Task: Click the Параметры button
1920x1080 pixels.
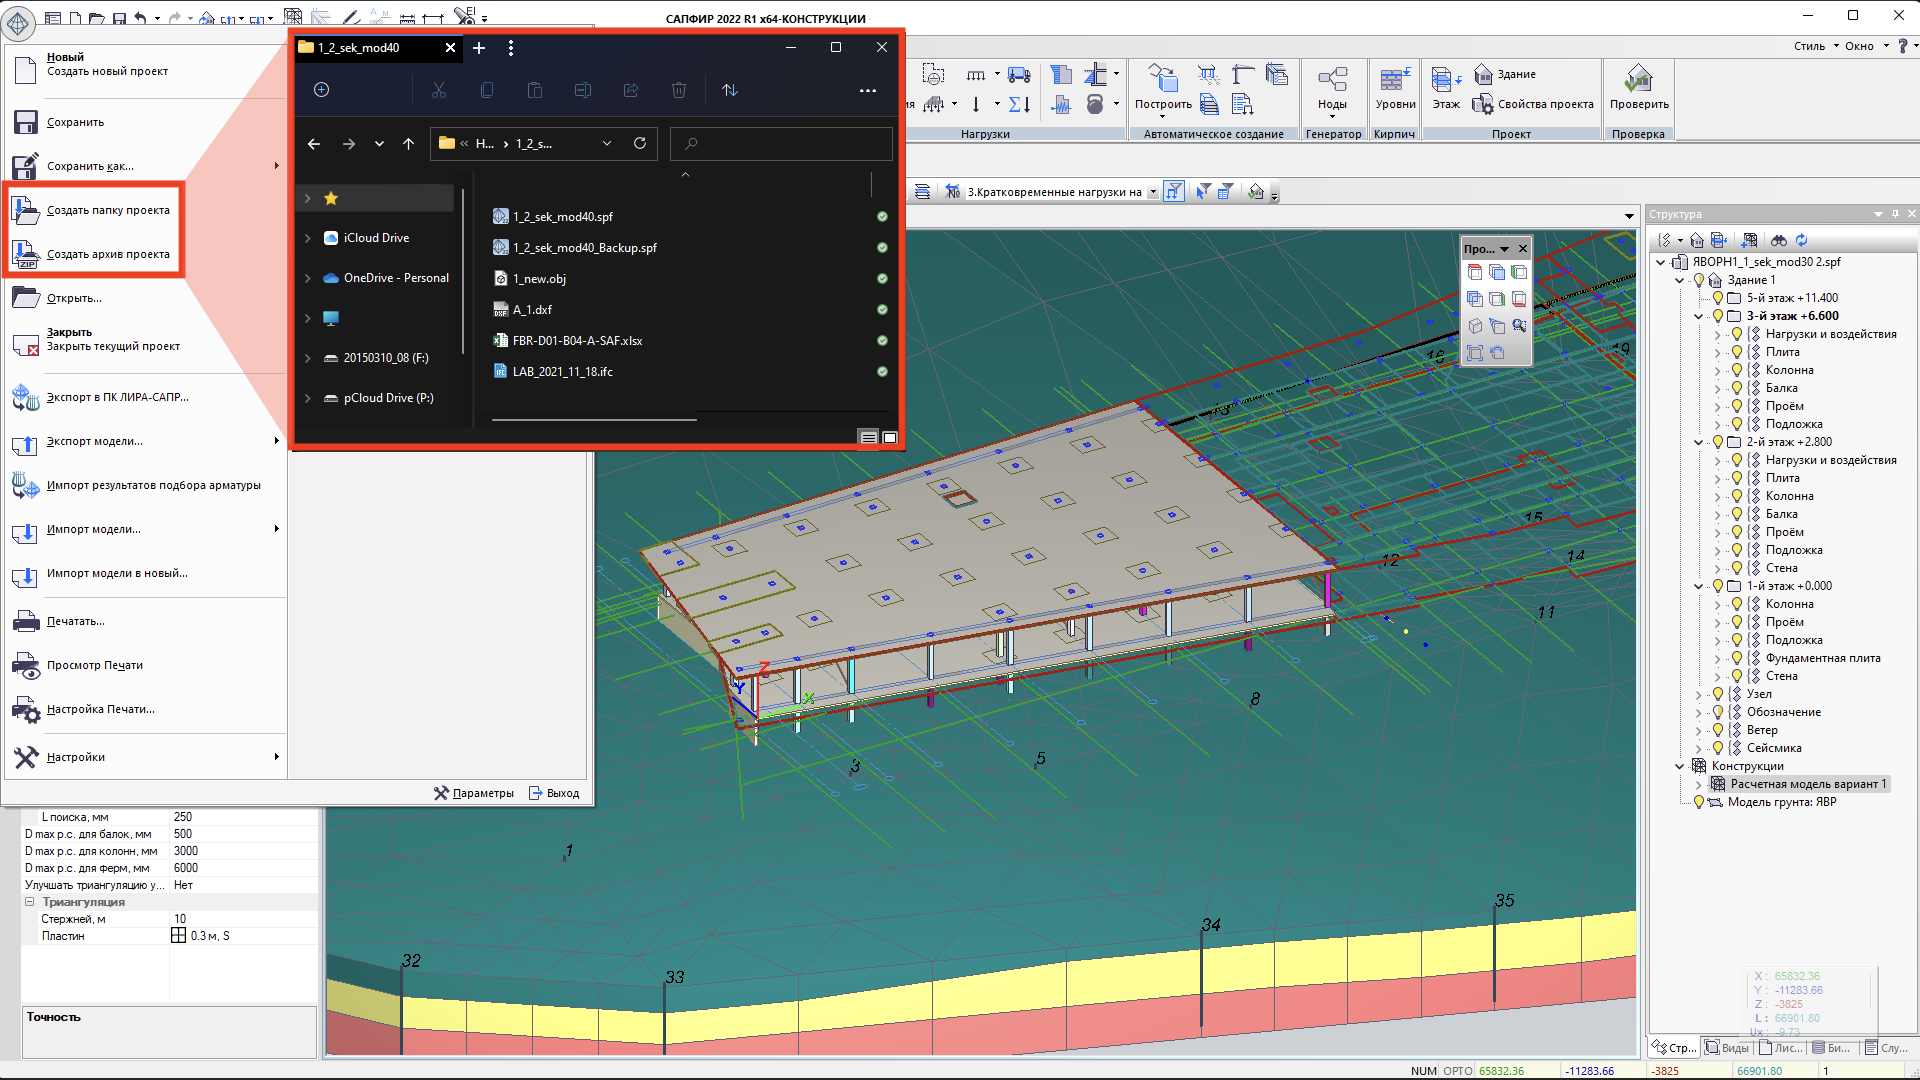Action: point(474,793)
